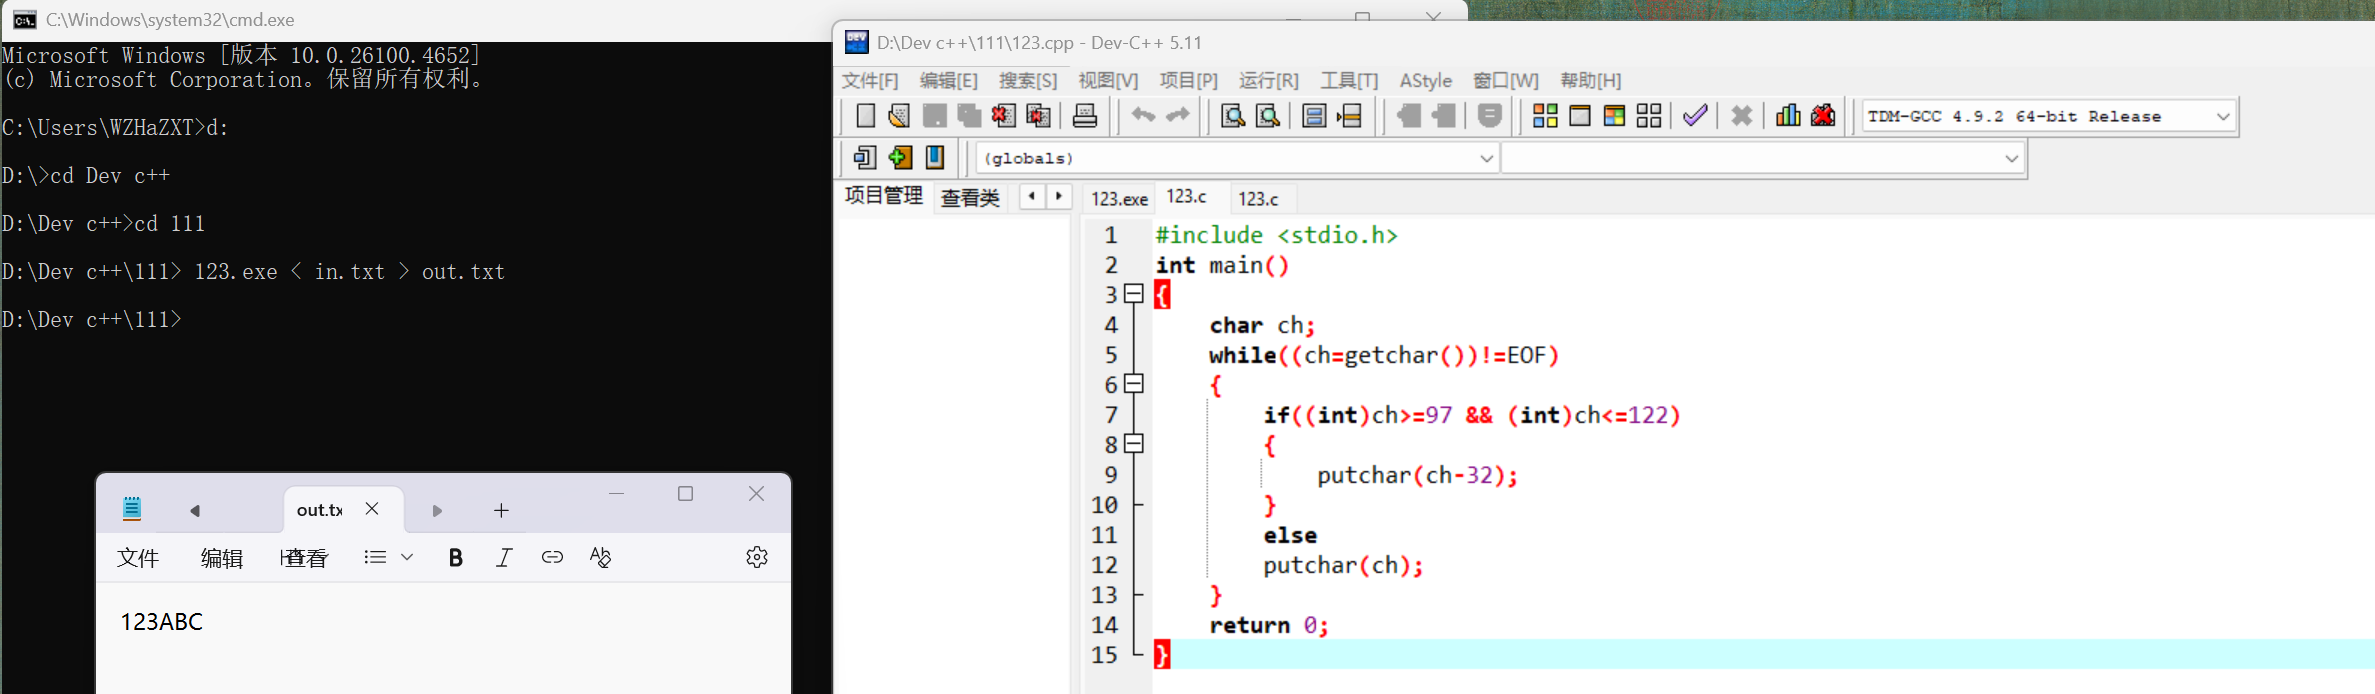Click the Delete profiling information icon
Image resolution: width=2375 pixels, height=694 pixels.
pyautogui.click(x=1823, y=116)
